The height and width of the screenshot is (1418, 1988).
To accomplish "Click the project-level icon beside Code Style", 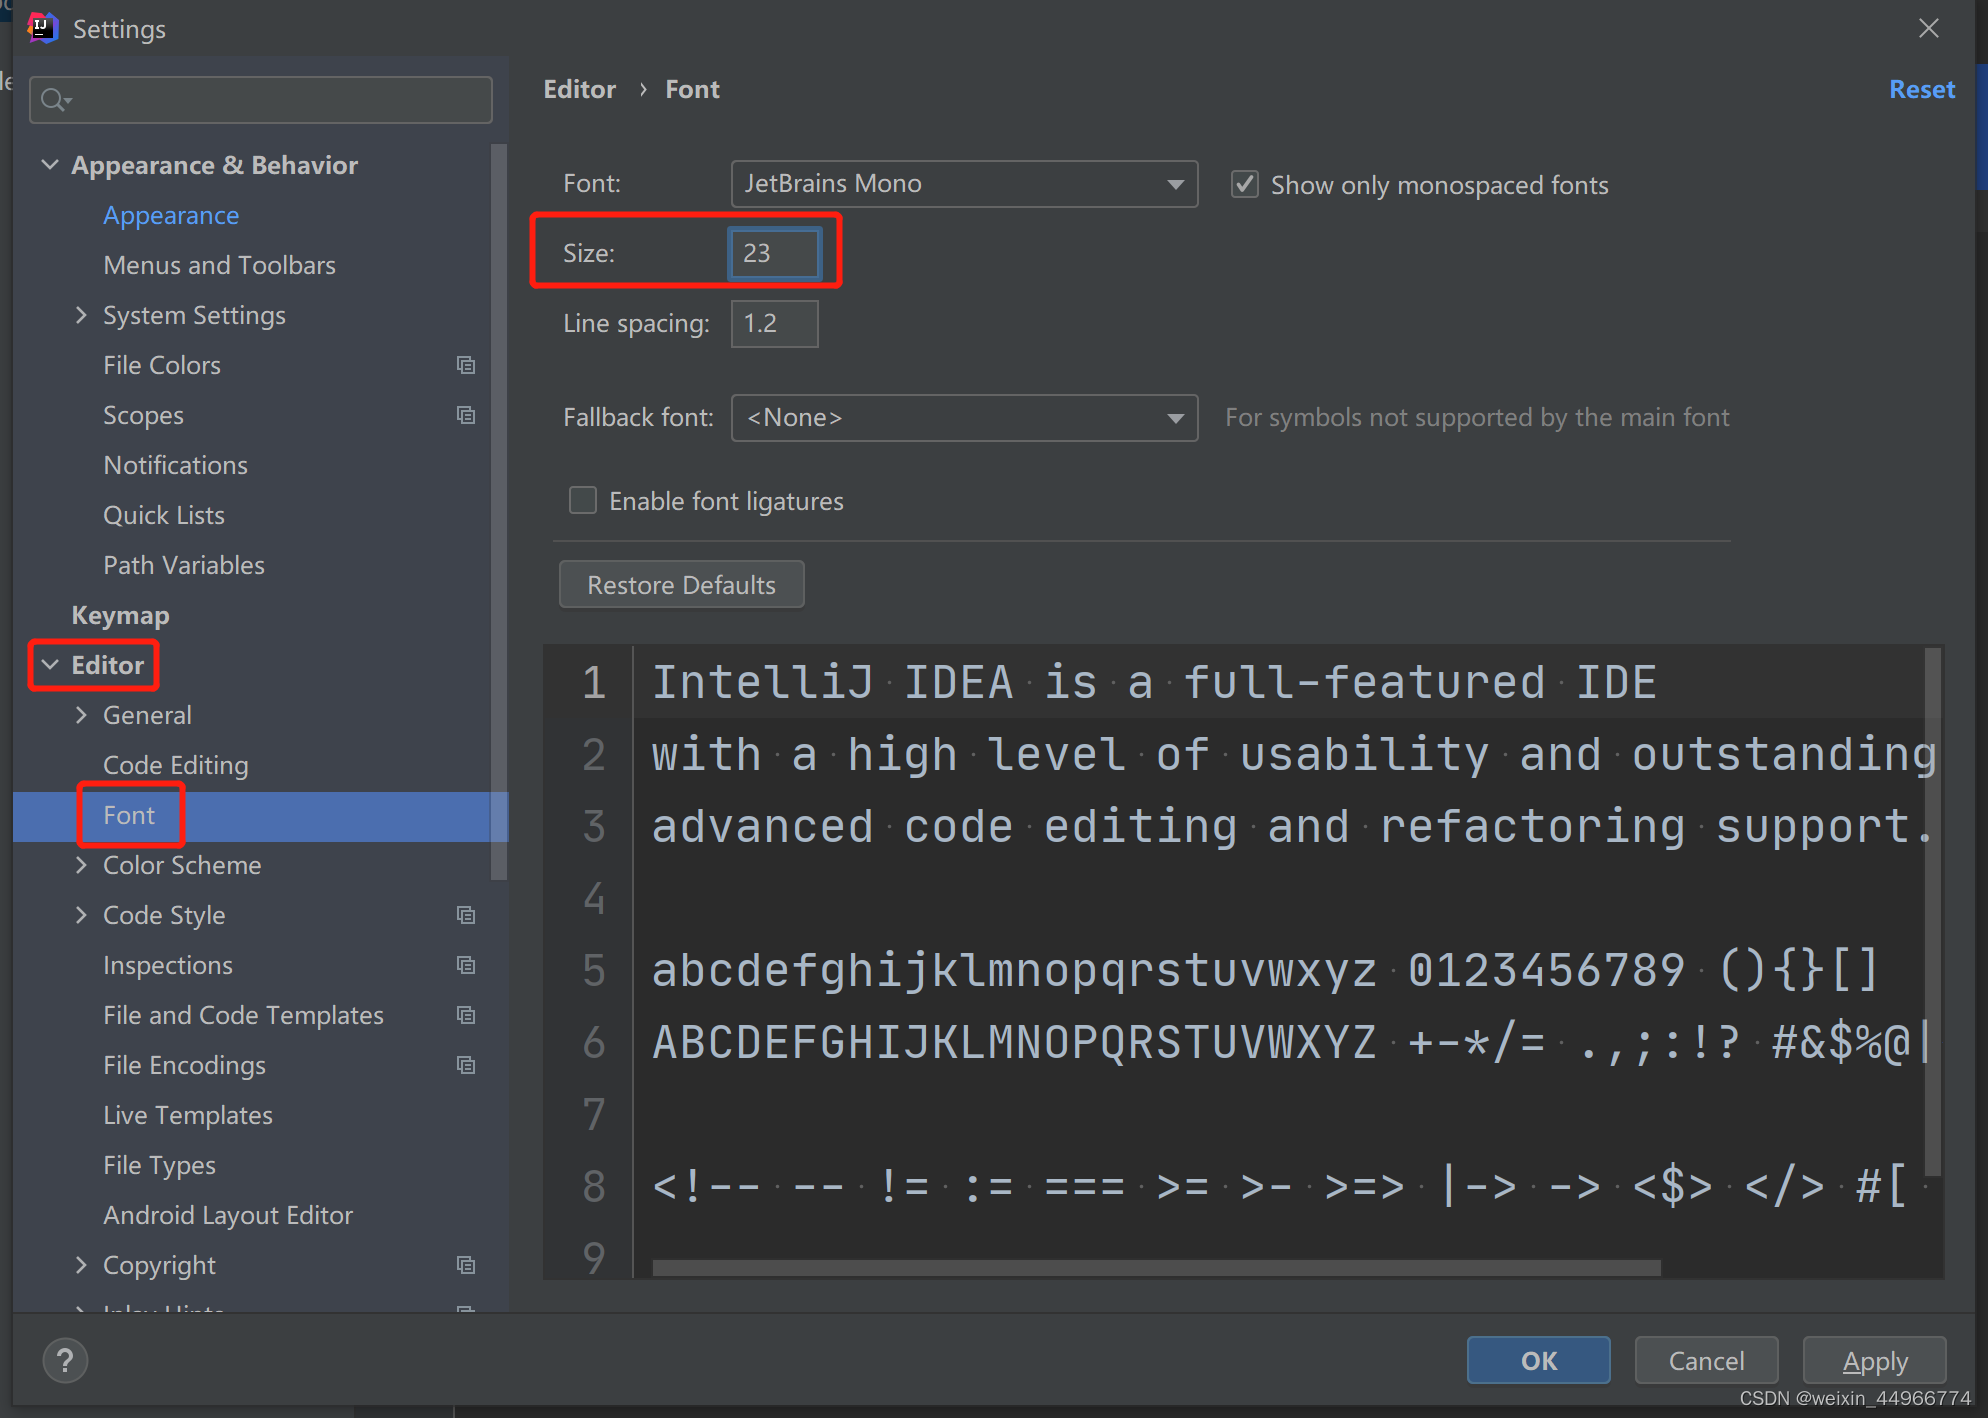I will (466, 915).
